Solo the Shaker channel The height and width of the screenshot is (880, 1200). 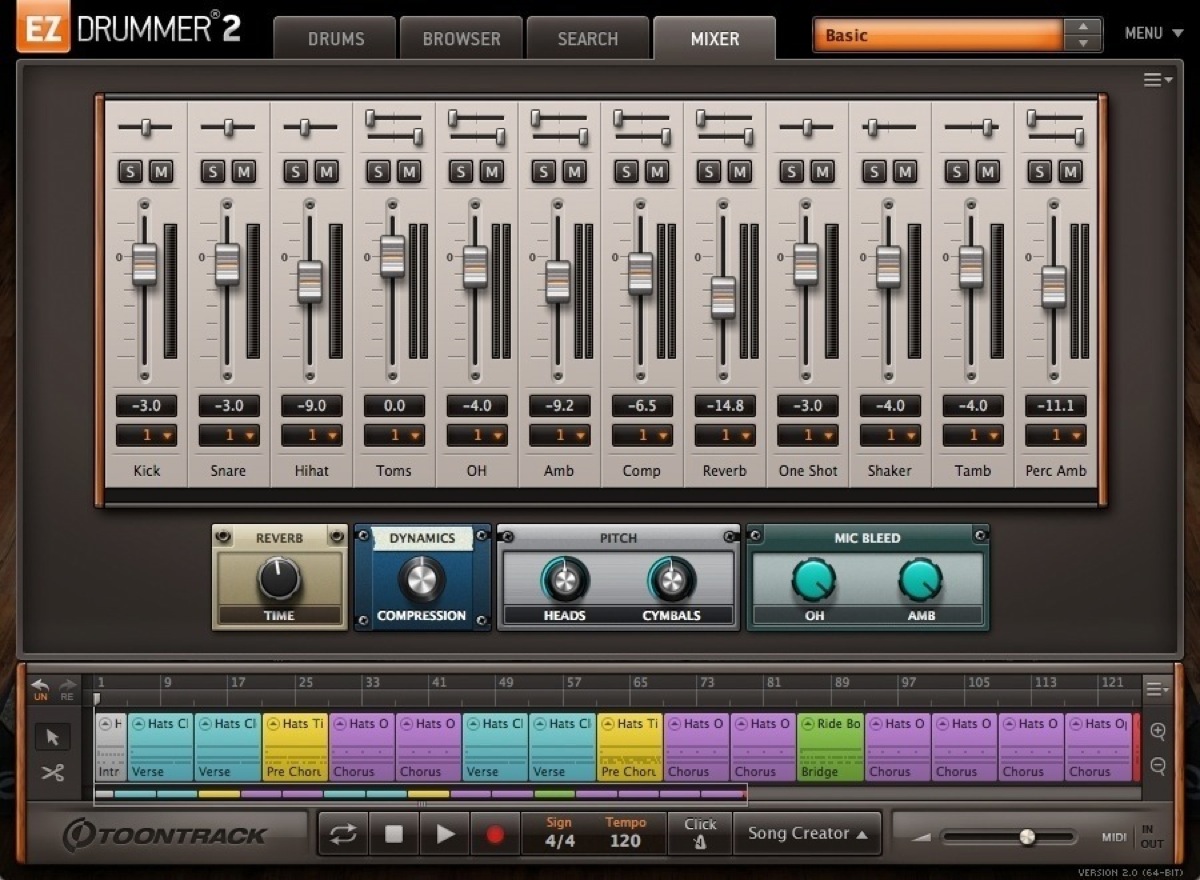(874, 172)
